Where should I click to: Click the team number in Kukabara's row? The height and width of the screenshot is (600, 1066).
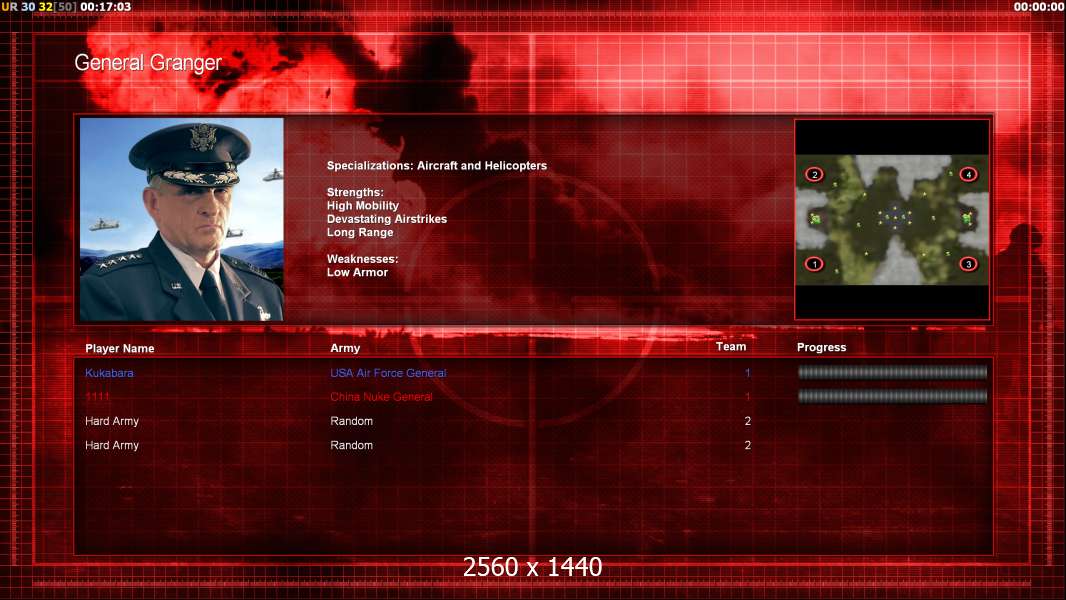click(x=747, y=373)
